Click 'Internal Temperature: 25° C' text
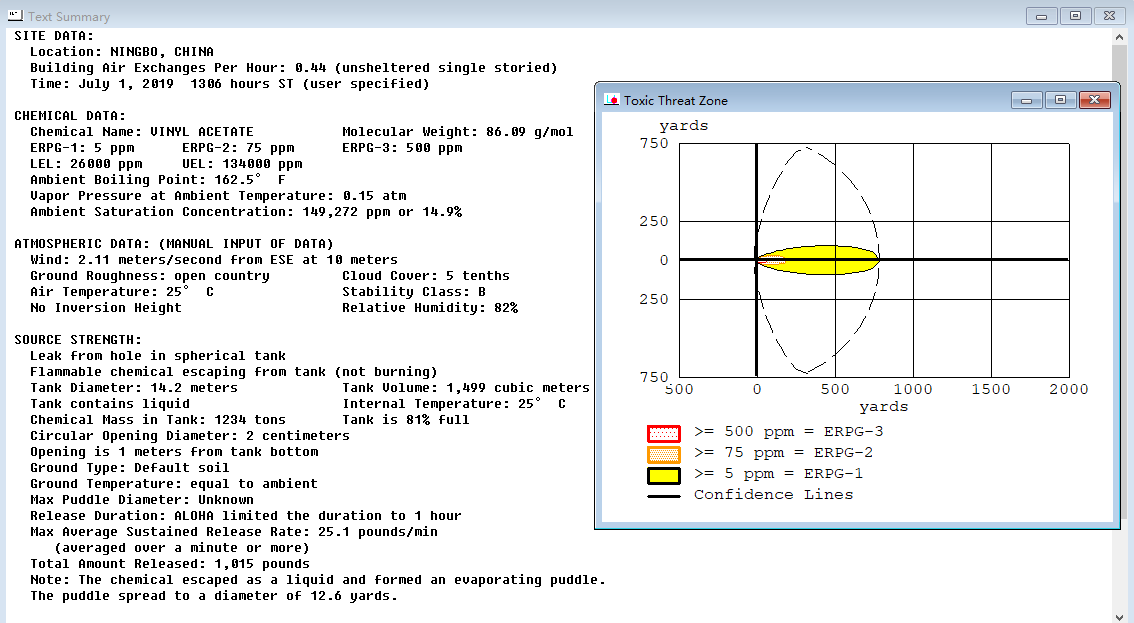The height and width of the screenshot is (623, 1134). click(454, 403)
